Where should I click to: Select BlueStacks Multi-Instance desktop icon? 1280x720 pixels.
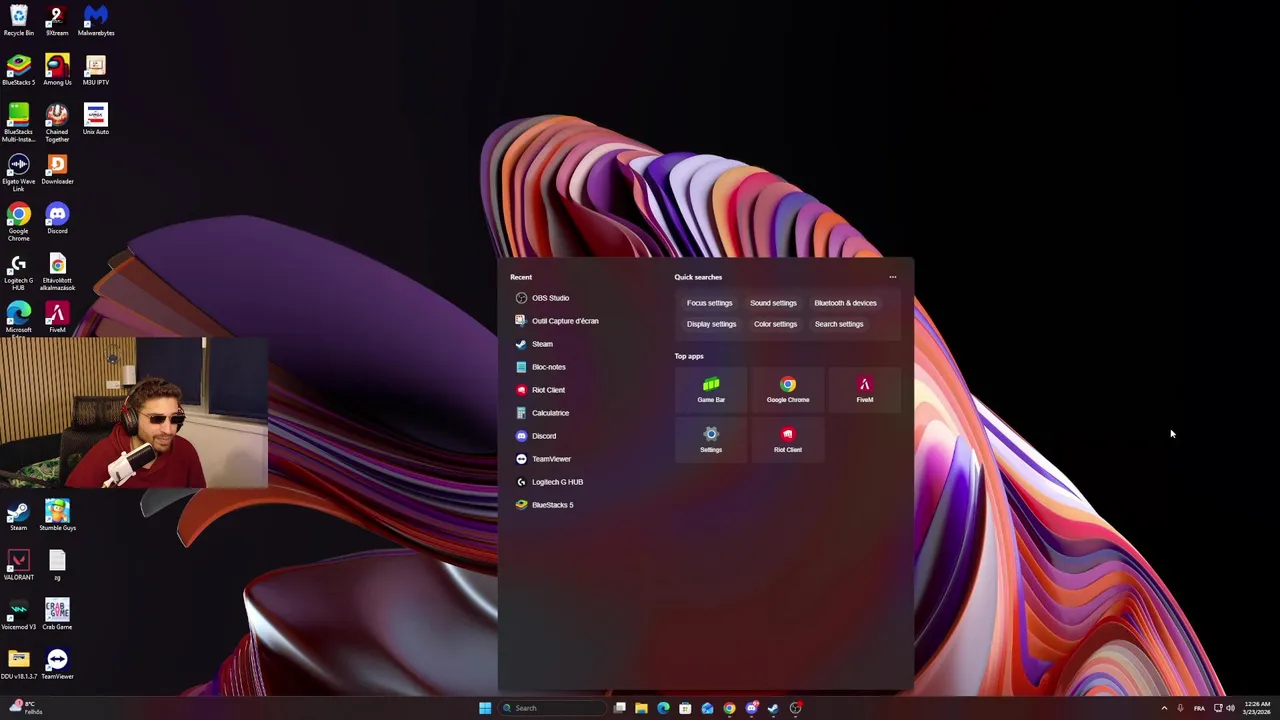pos(19,123)
